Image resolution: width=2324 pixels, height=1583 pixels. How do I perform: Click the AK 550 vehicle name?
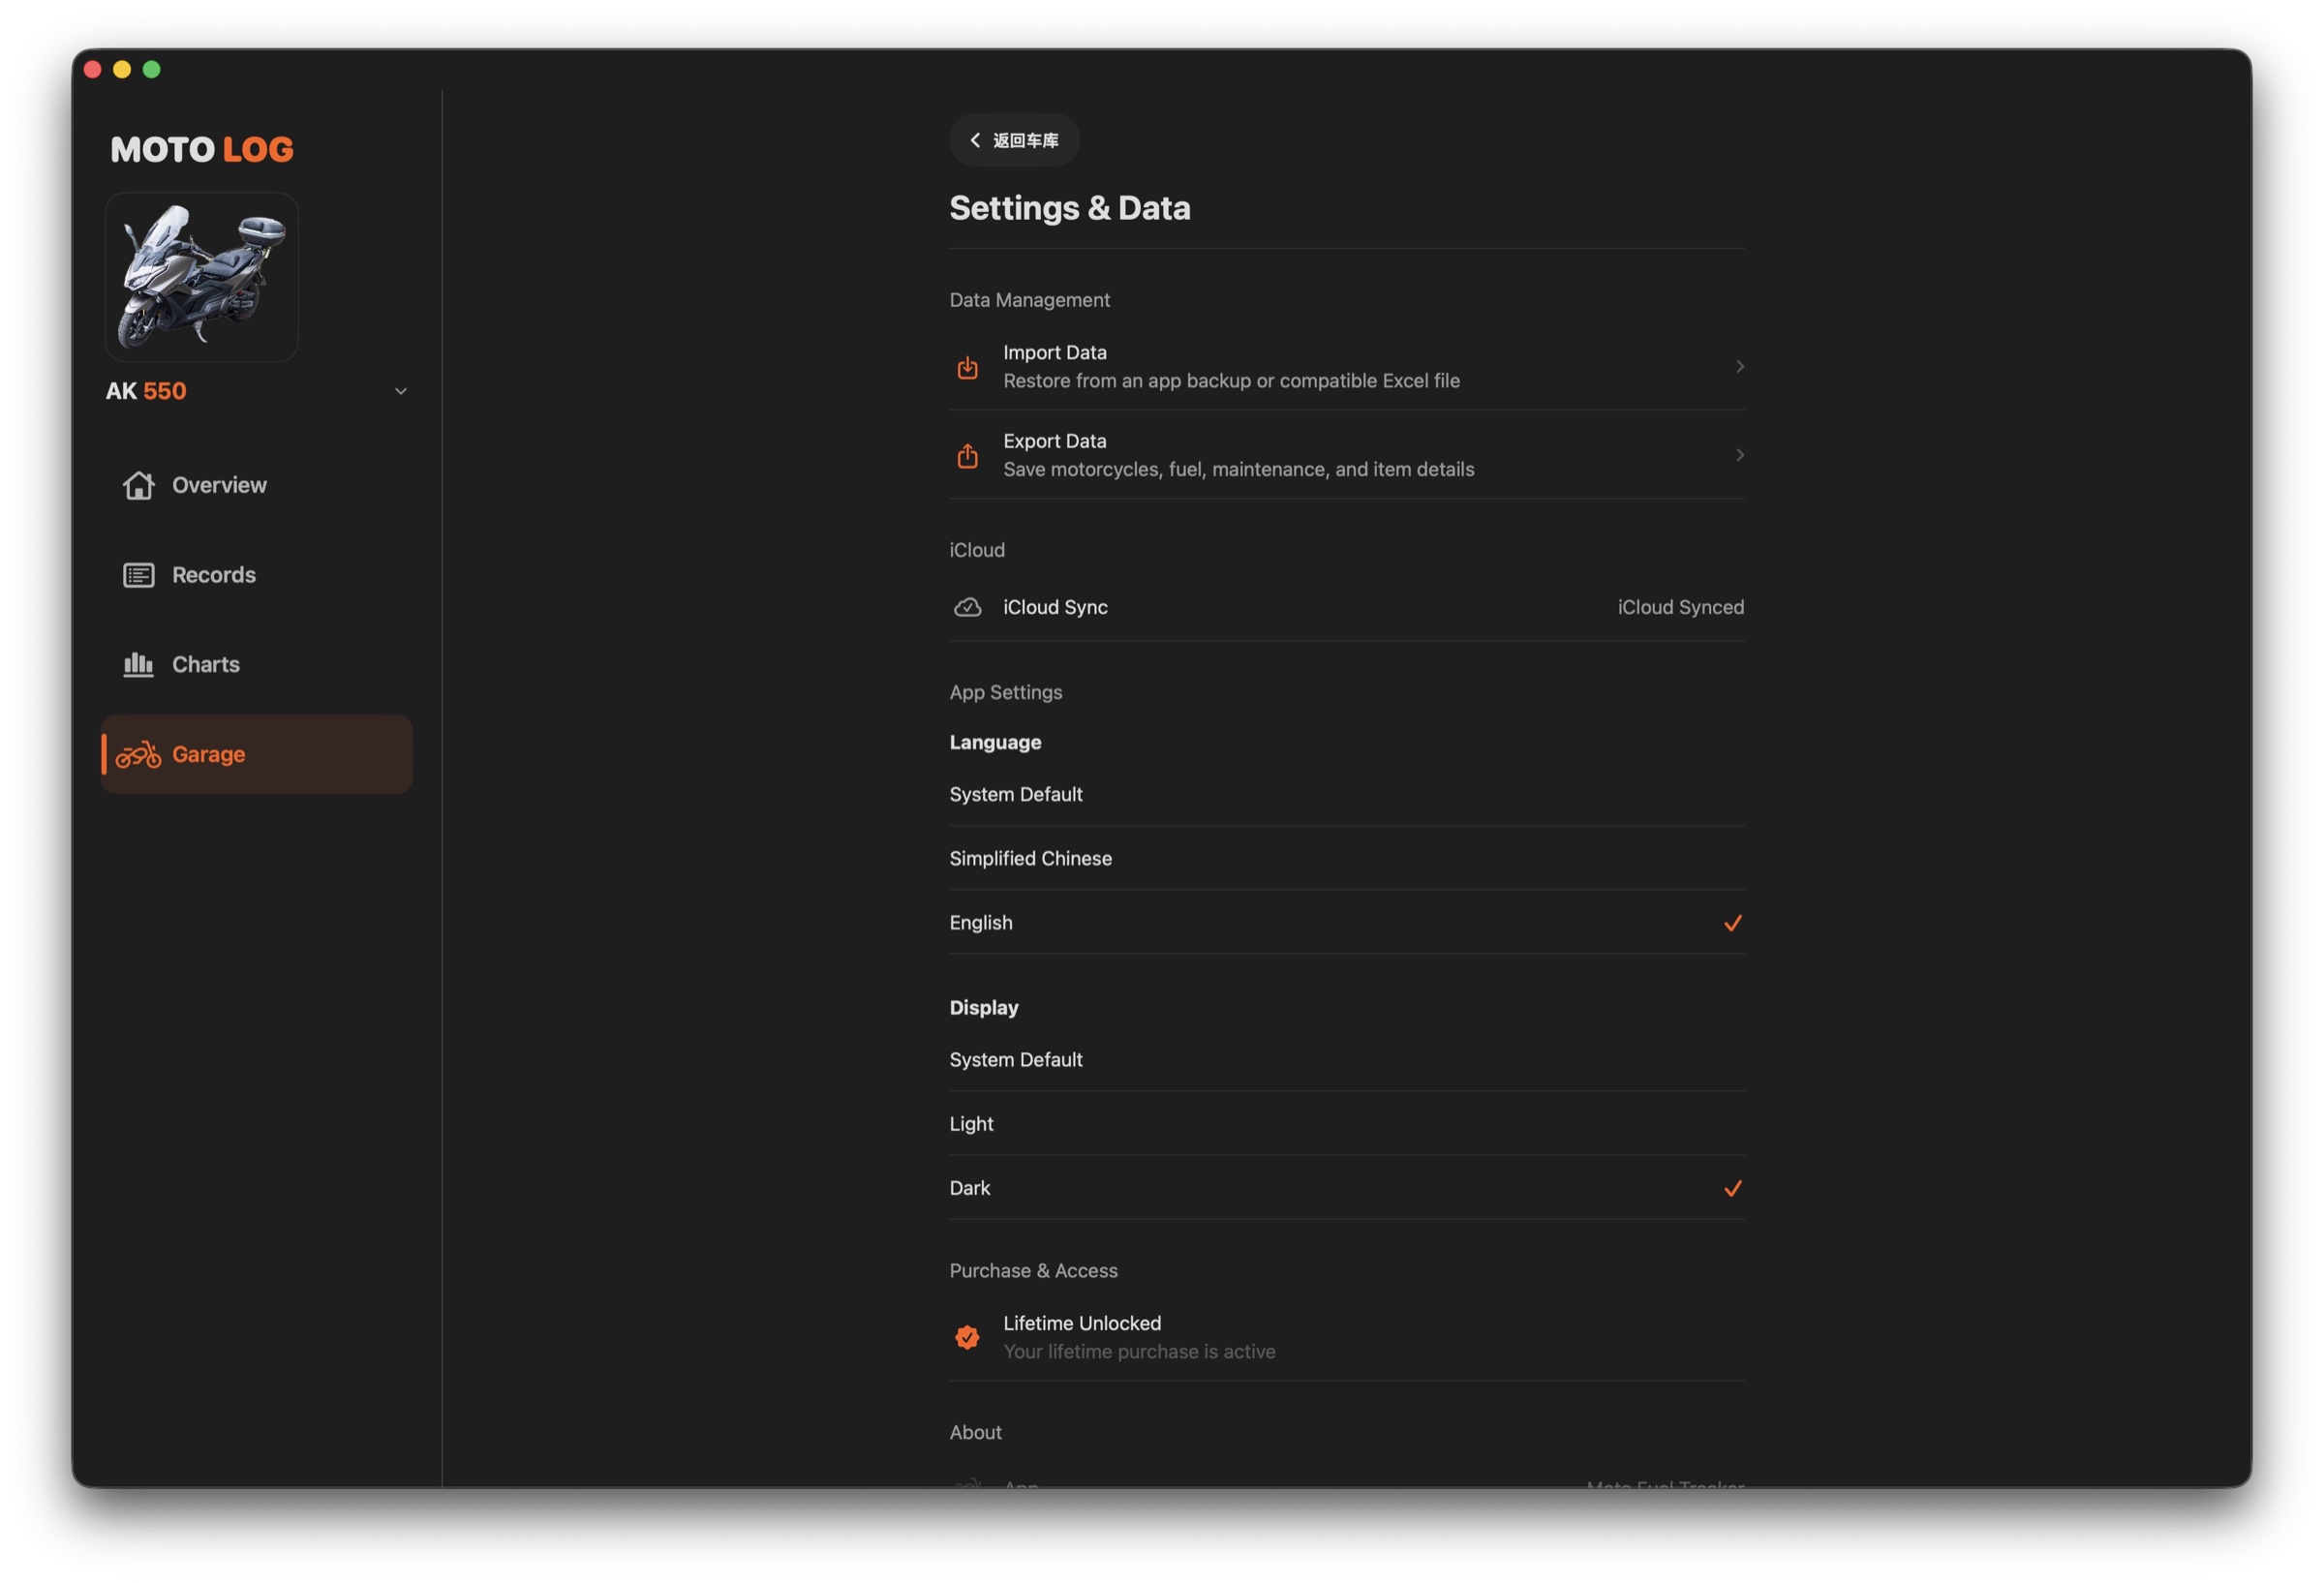click(146, 391)
